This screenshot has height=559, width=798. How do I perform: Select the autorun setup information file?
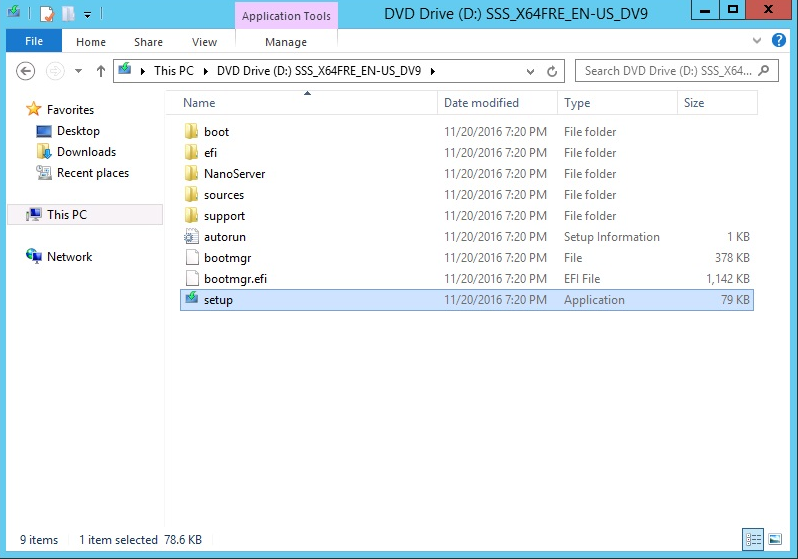[x=224, y=237]
